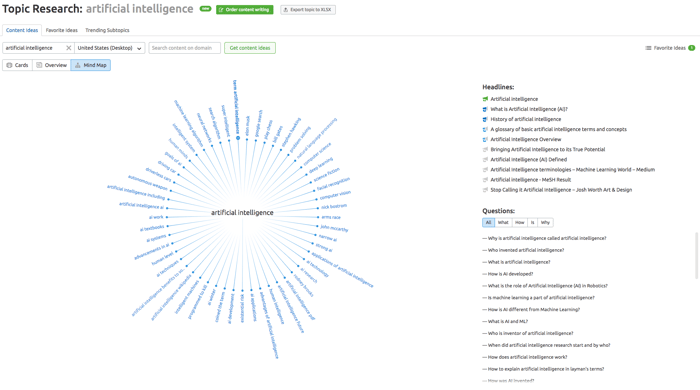Click Order content writing button
This screenshot has height=390, width=700.
(x=245, y=9)
